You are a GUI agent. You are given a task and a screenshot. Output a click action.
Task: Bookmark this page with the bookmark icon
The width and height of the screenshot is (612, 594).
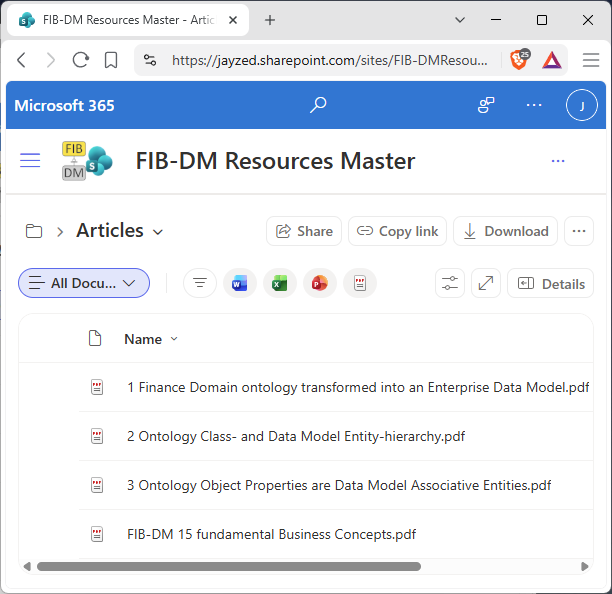pos(111,60)
